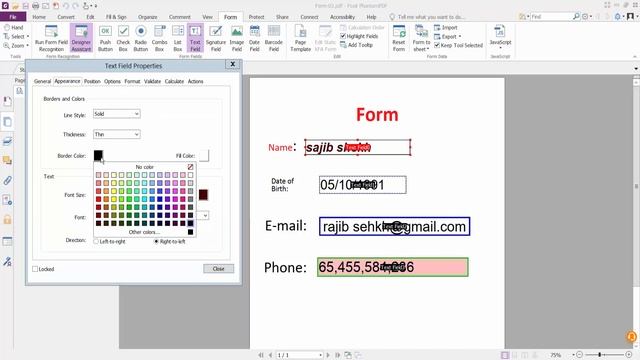Open the Actions tab in properties
Image resolution: width=640 pixels, height=360 pixels.
(196, 81)
